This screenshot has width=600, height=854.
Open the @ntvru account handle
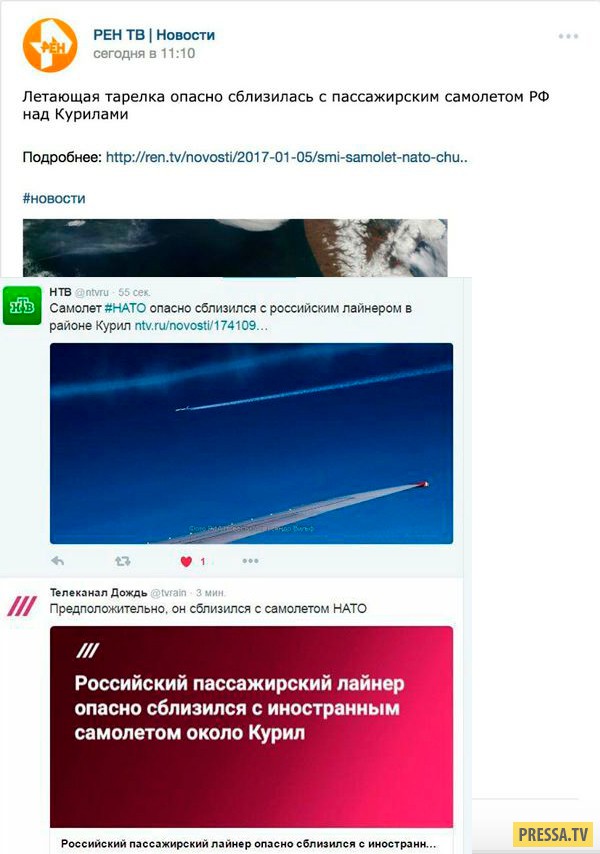pyautogui.click(x=91, y=292)
